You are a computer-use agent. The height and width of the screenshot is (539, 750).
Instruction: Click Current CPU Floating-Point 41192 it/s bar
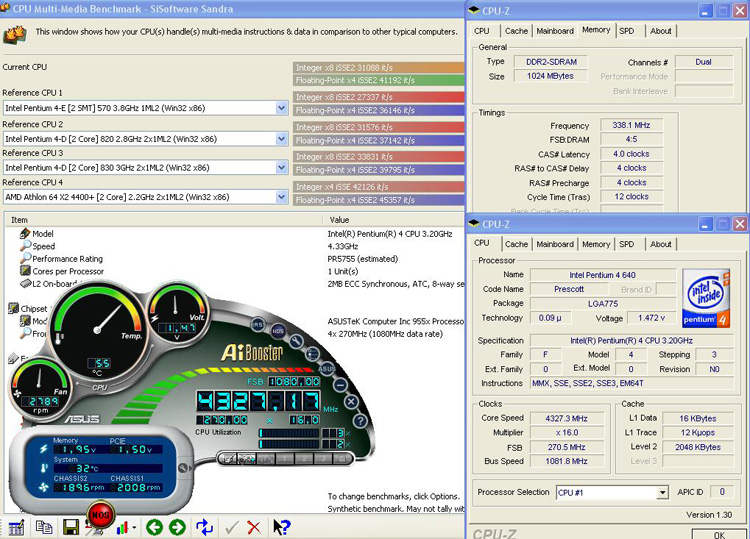[378, 80]
